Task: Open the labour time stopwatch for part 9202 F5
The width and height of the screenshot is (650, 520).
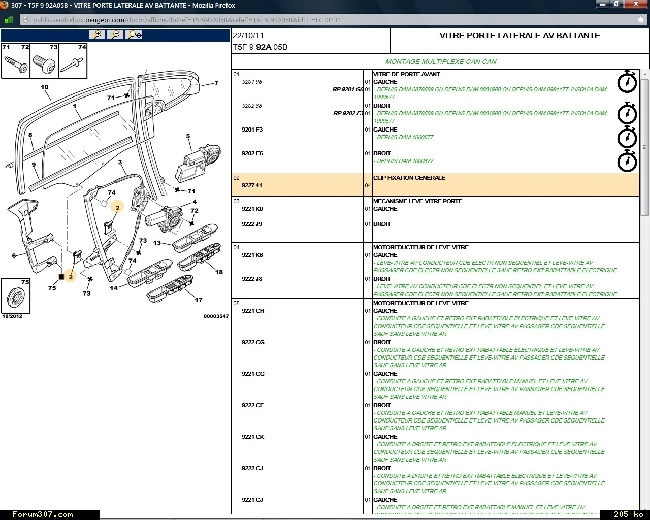Action: [627, 161]
